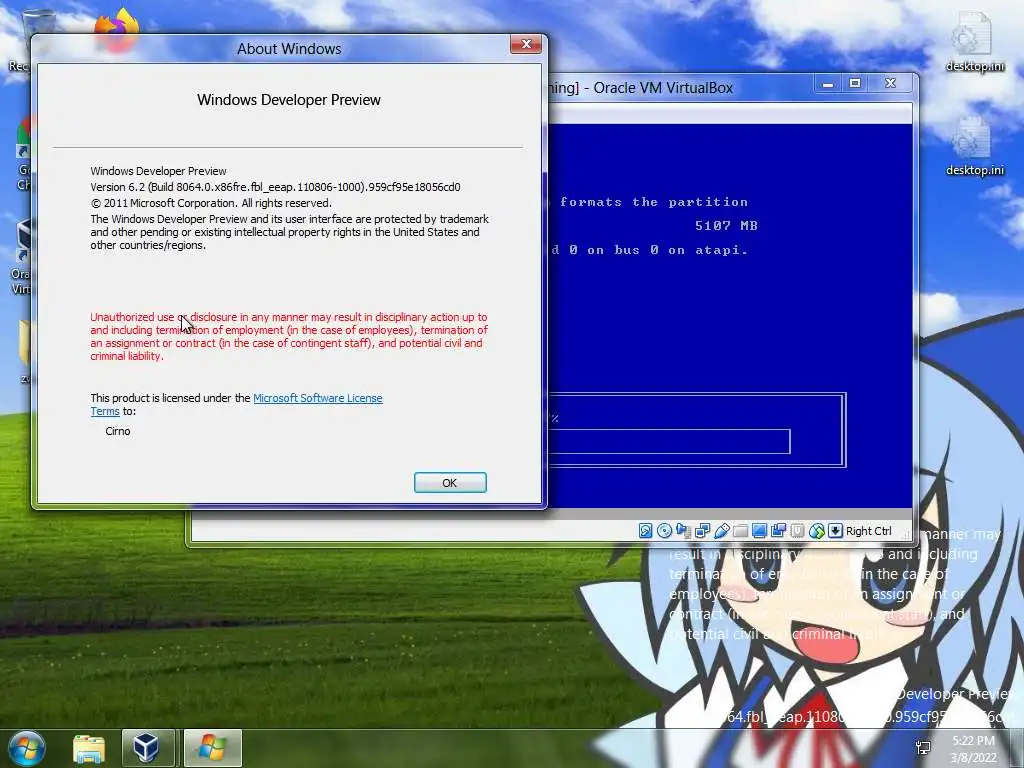Close the About Windows dialog

526,44
